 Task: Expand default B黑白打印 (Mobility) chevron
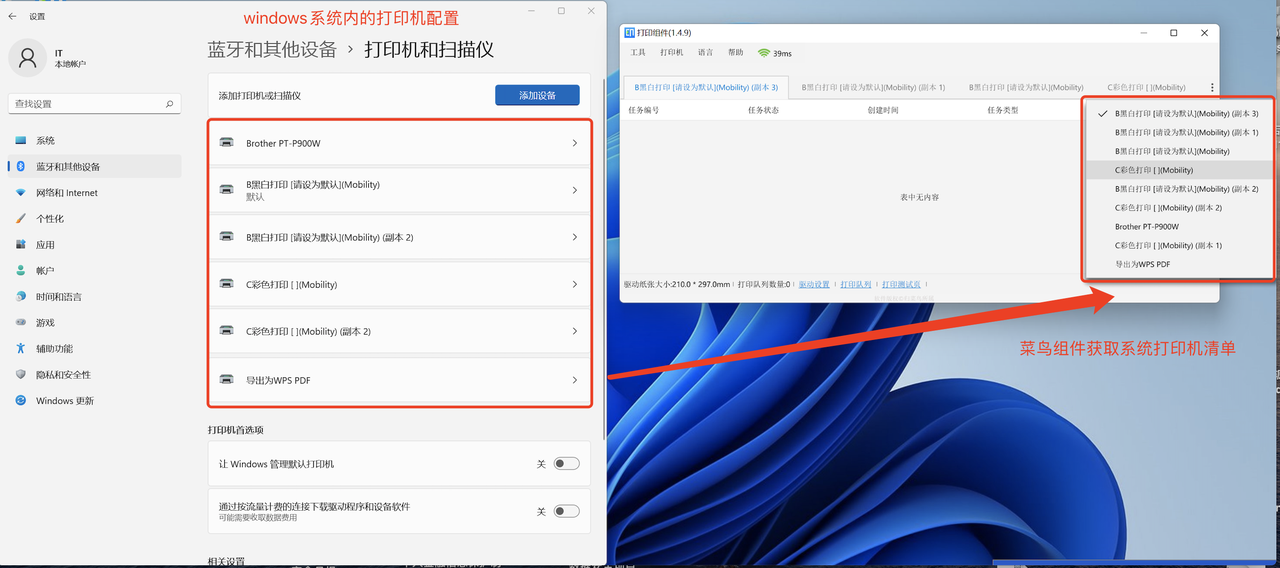tap(575, 190)
